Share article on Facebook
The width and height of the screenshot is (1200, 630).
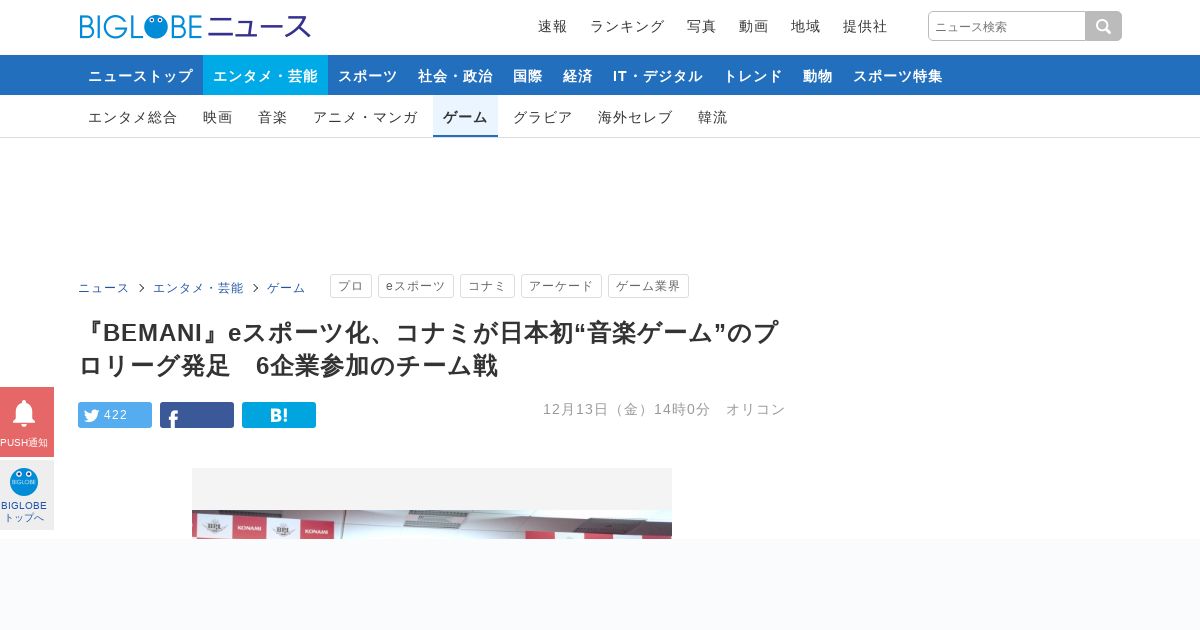pyautogui.click(x=197, y=415)
